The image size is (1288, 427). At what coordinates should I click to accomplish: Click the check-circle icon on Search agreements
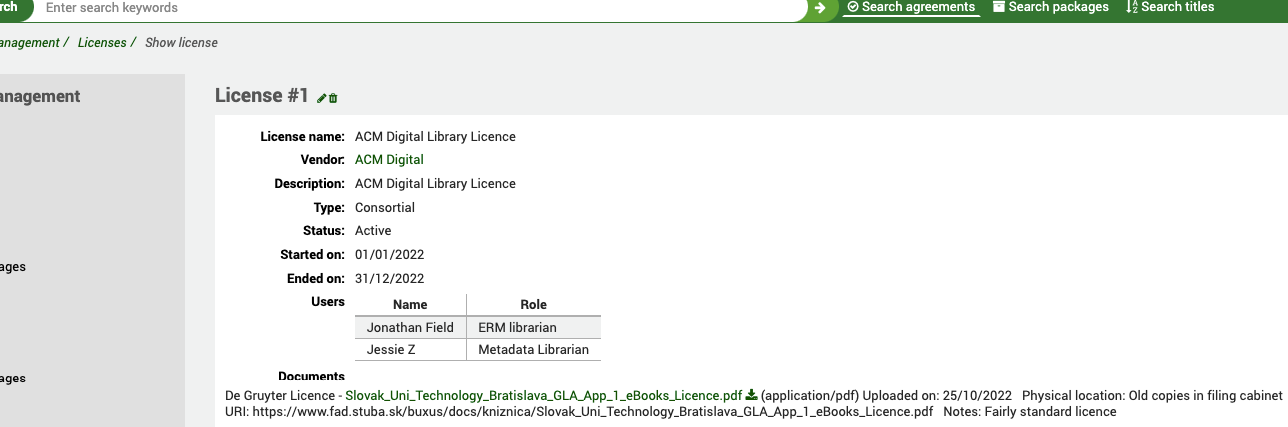coord(852,7)
